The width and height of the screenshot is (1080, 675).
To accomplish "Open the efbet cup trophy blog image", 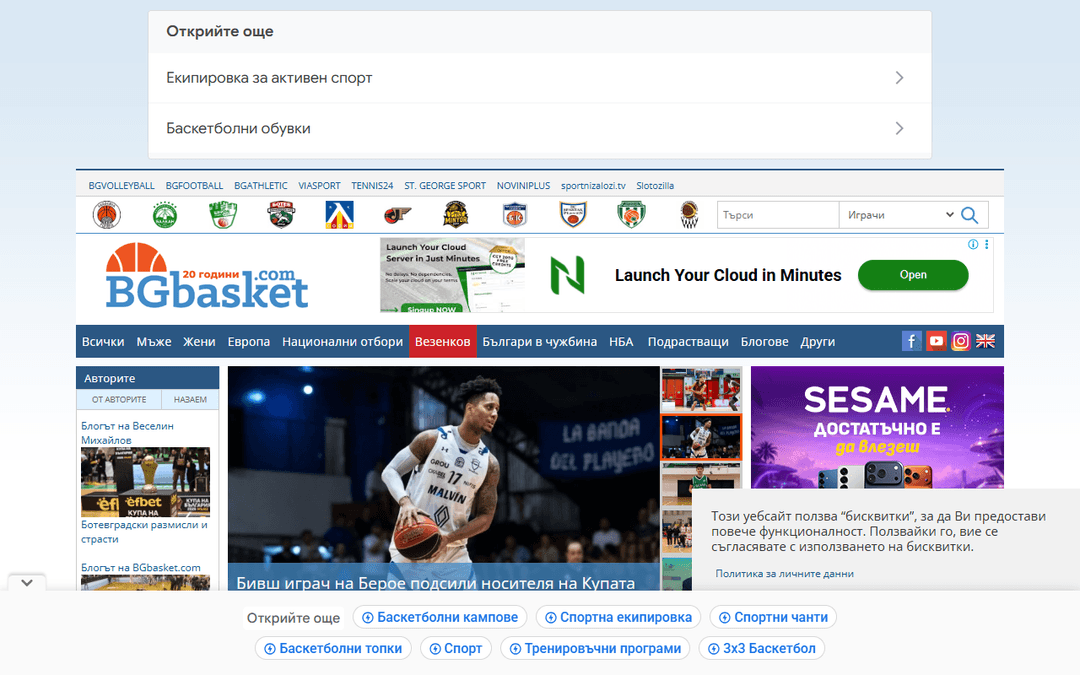I will (145, 482).
